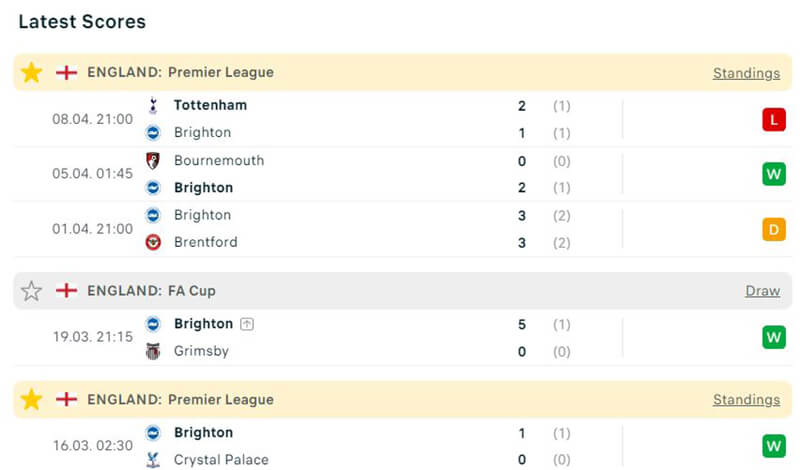The width and height of the screenshot is (800, 470).
Task: Open the top Premier League Standings link
Action: (746, 73)
